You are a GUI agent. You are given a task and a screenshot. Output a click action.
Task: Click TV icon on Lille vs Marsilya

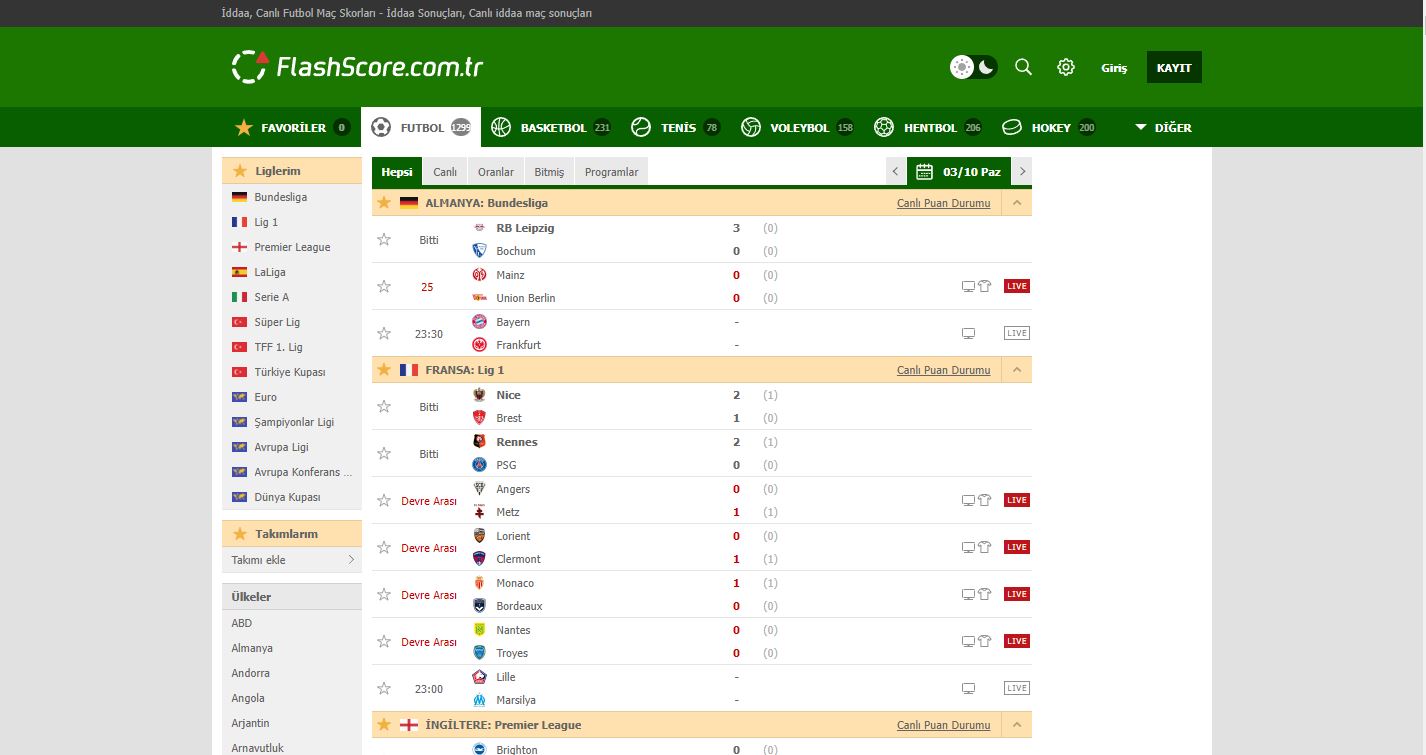click(968, 688)
